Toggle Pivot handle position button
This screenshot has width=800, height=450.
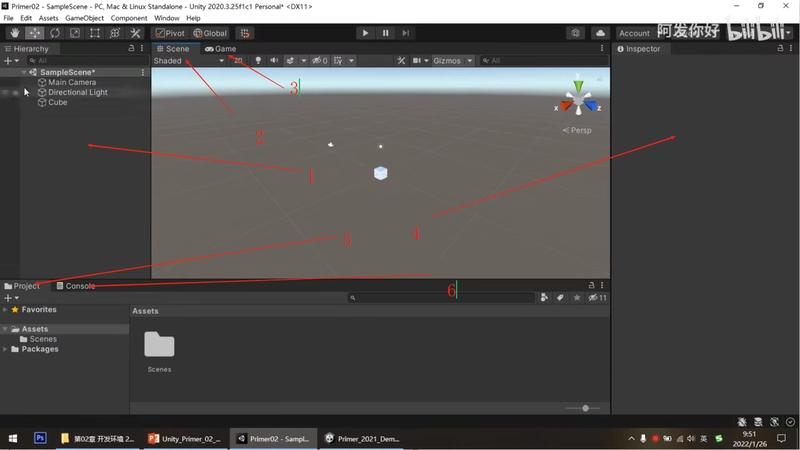pyautogui.click(x=170, y=33)
